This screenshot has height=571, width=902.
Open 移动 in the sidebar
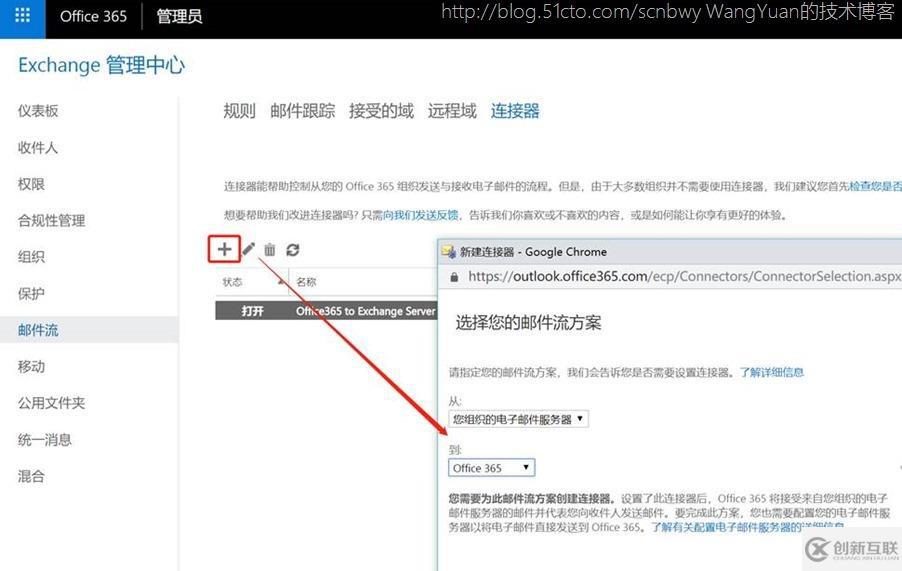[x=31, y=366]
